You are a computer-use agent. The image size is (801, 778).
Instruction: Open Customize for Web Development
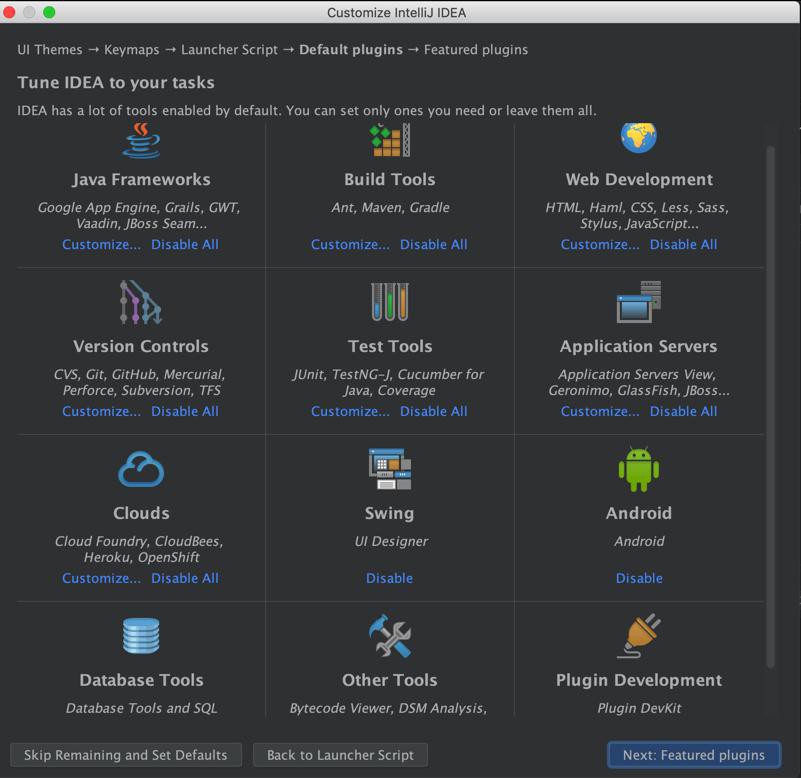[x=600, y=245]
